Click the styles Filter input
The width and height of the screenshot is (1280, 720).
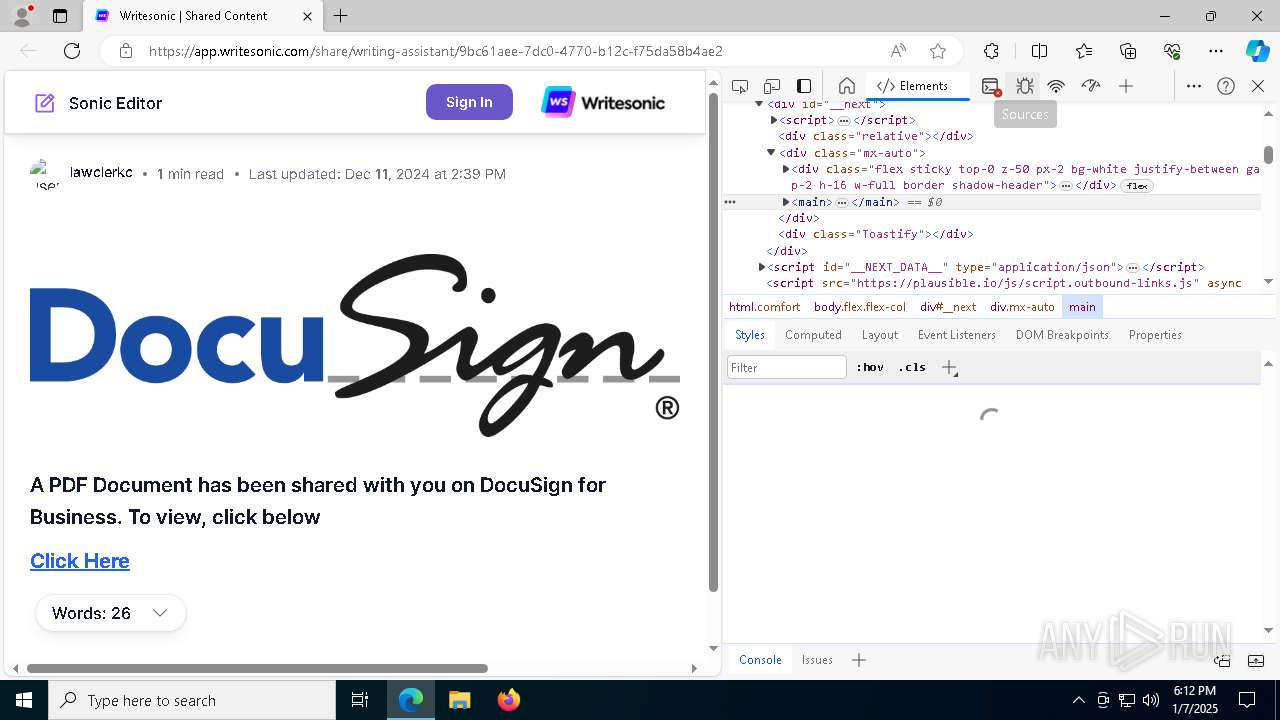pos(787,368)
